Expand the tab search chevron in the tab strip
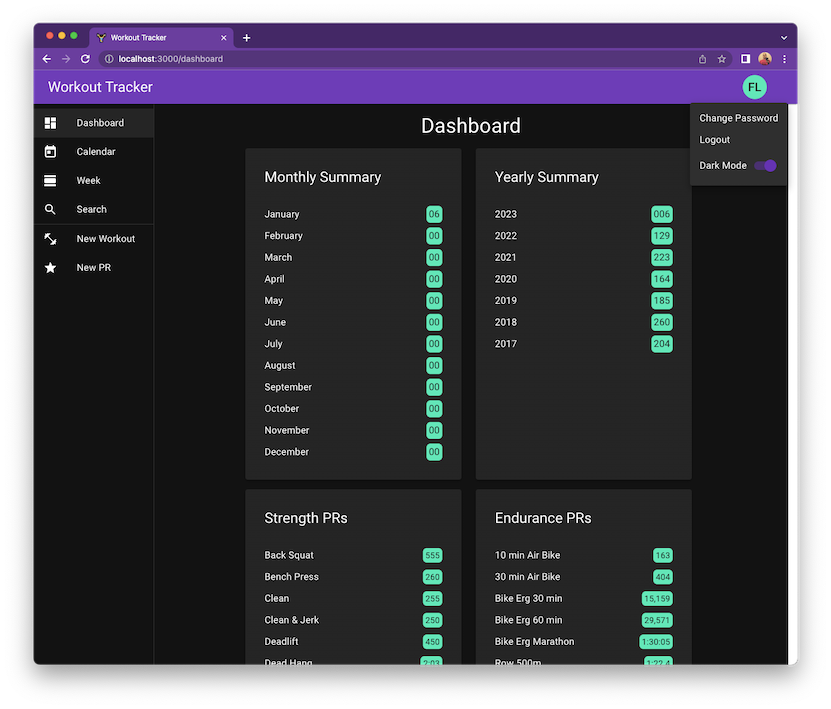The width and height of the screenshot is (831, 709). 784,38
